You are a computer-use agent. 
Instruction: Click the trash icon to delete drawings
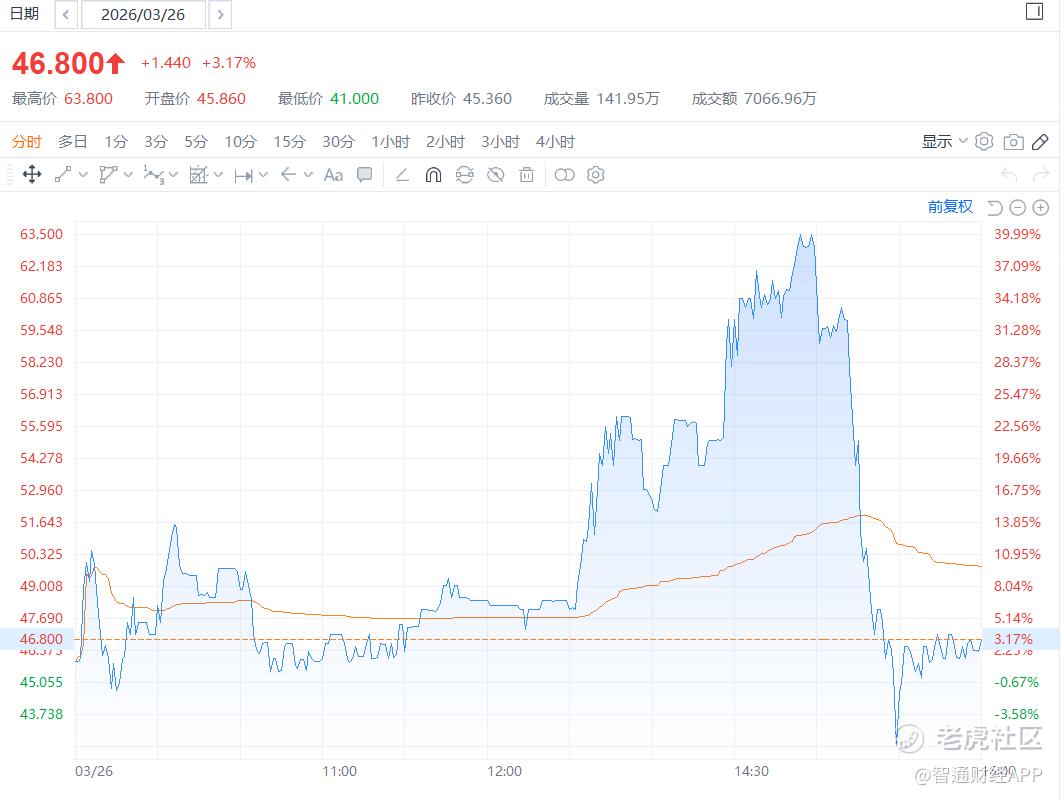point(527,175)
